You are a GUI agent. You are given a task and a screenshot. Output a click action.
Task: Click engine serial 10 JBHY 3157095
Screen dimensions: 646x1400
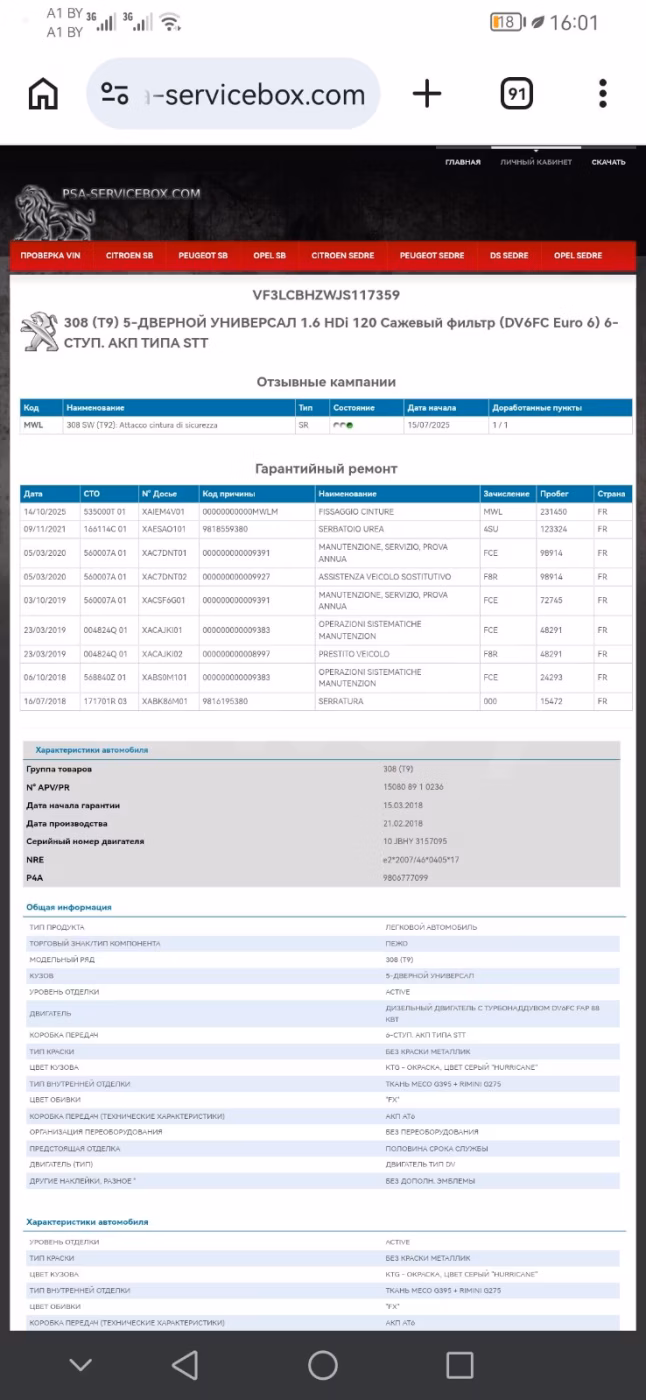(416, 841)
